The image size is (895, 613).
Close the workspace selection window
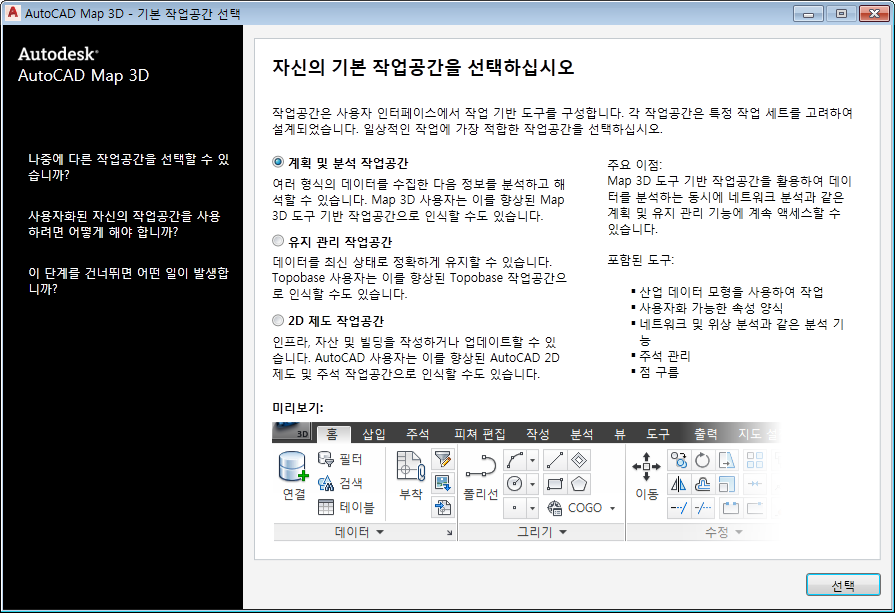coord(874,14)
